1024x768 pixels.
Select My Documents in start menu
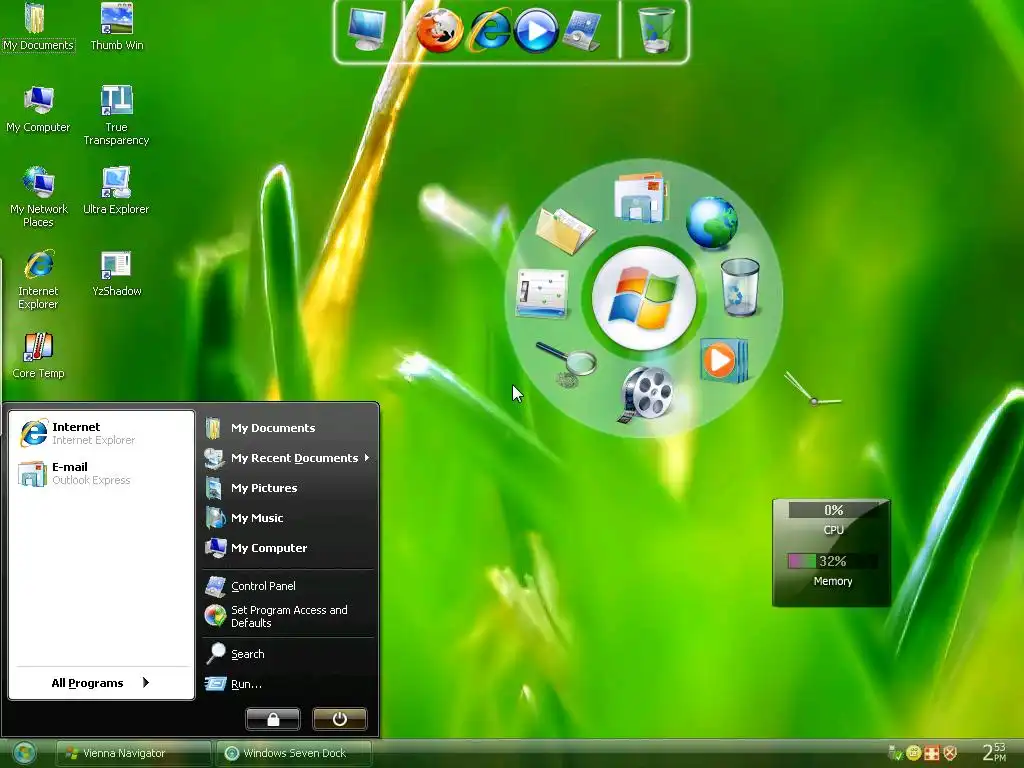(x=288, y=428)
